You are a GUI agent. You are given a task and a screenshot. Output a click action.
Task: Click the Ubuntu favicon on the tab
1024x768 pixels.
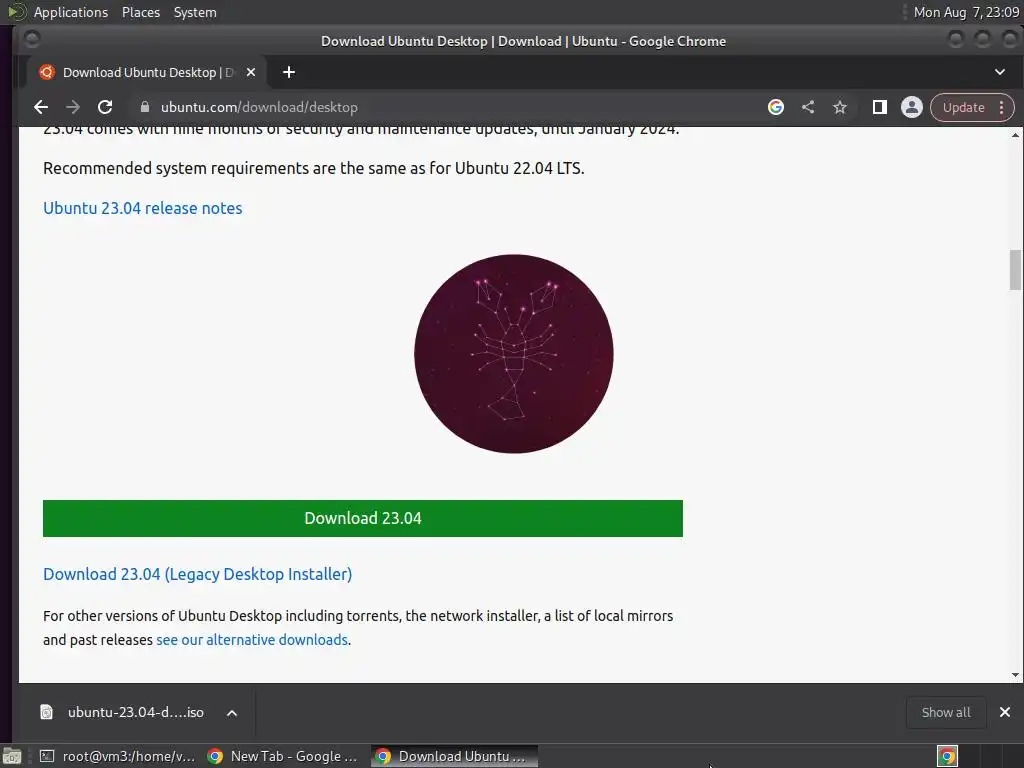(46, 72)
